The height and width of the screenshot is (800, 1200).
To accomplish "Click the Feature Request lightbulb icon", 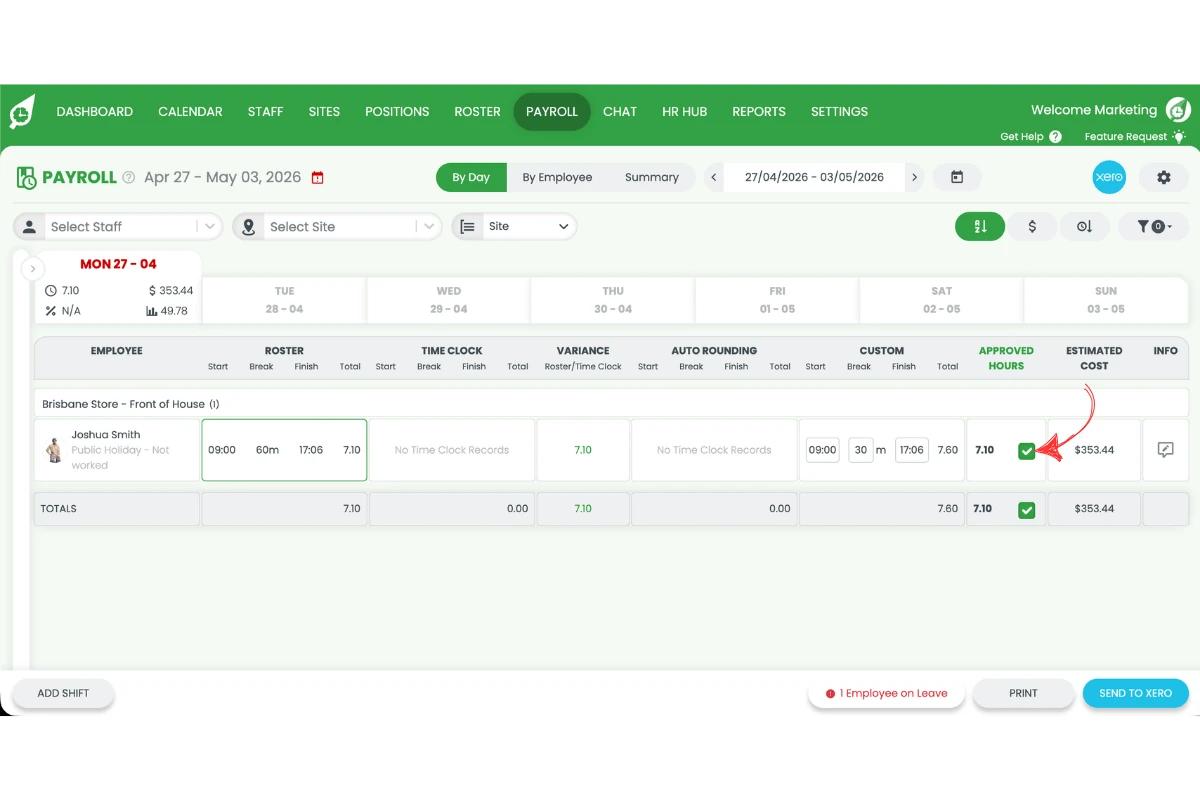I will (x=1179, y=136).
